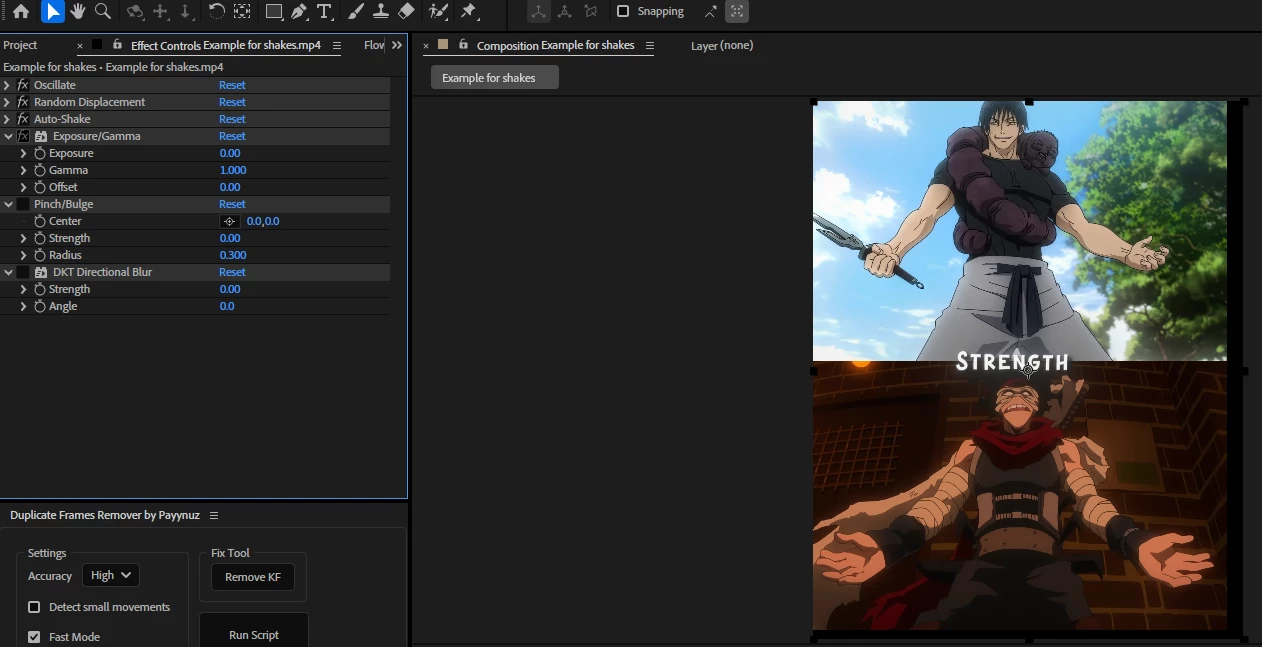This screenshot has height=647, width=1262.
Task: Click the lock icon on Composition tab
Action: tap(463, 45)
